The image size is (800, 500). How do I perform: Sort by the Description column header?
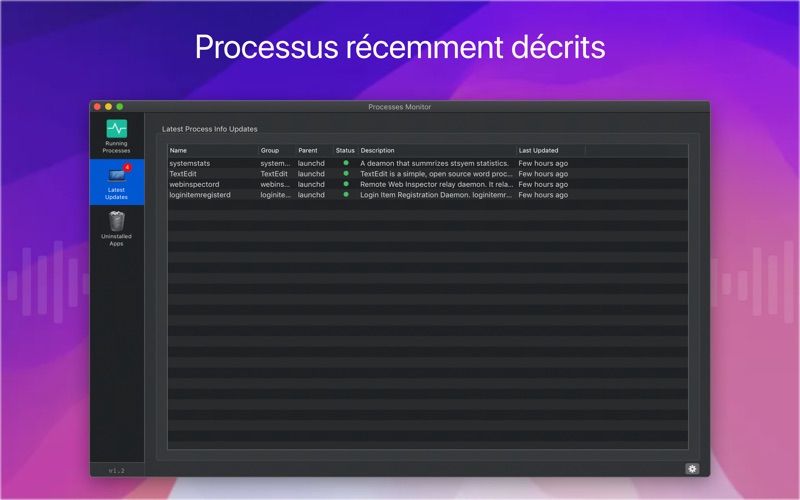click(x=437, y=151)
